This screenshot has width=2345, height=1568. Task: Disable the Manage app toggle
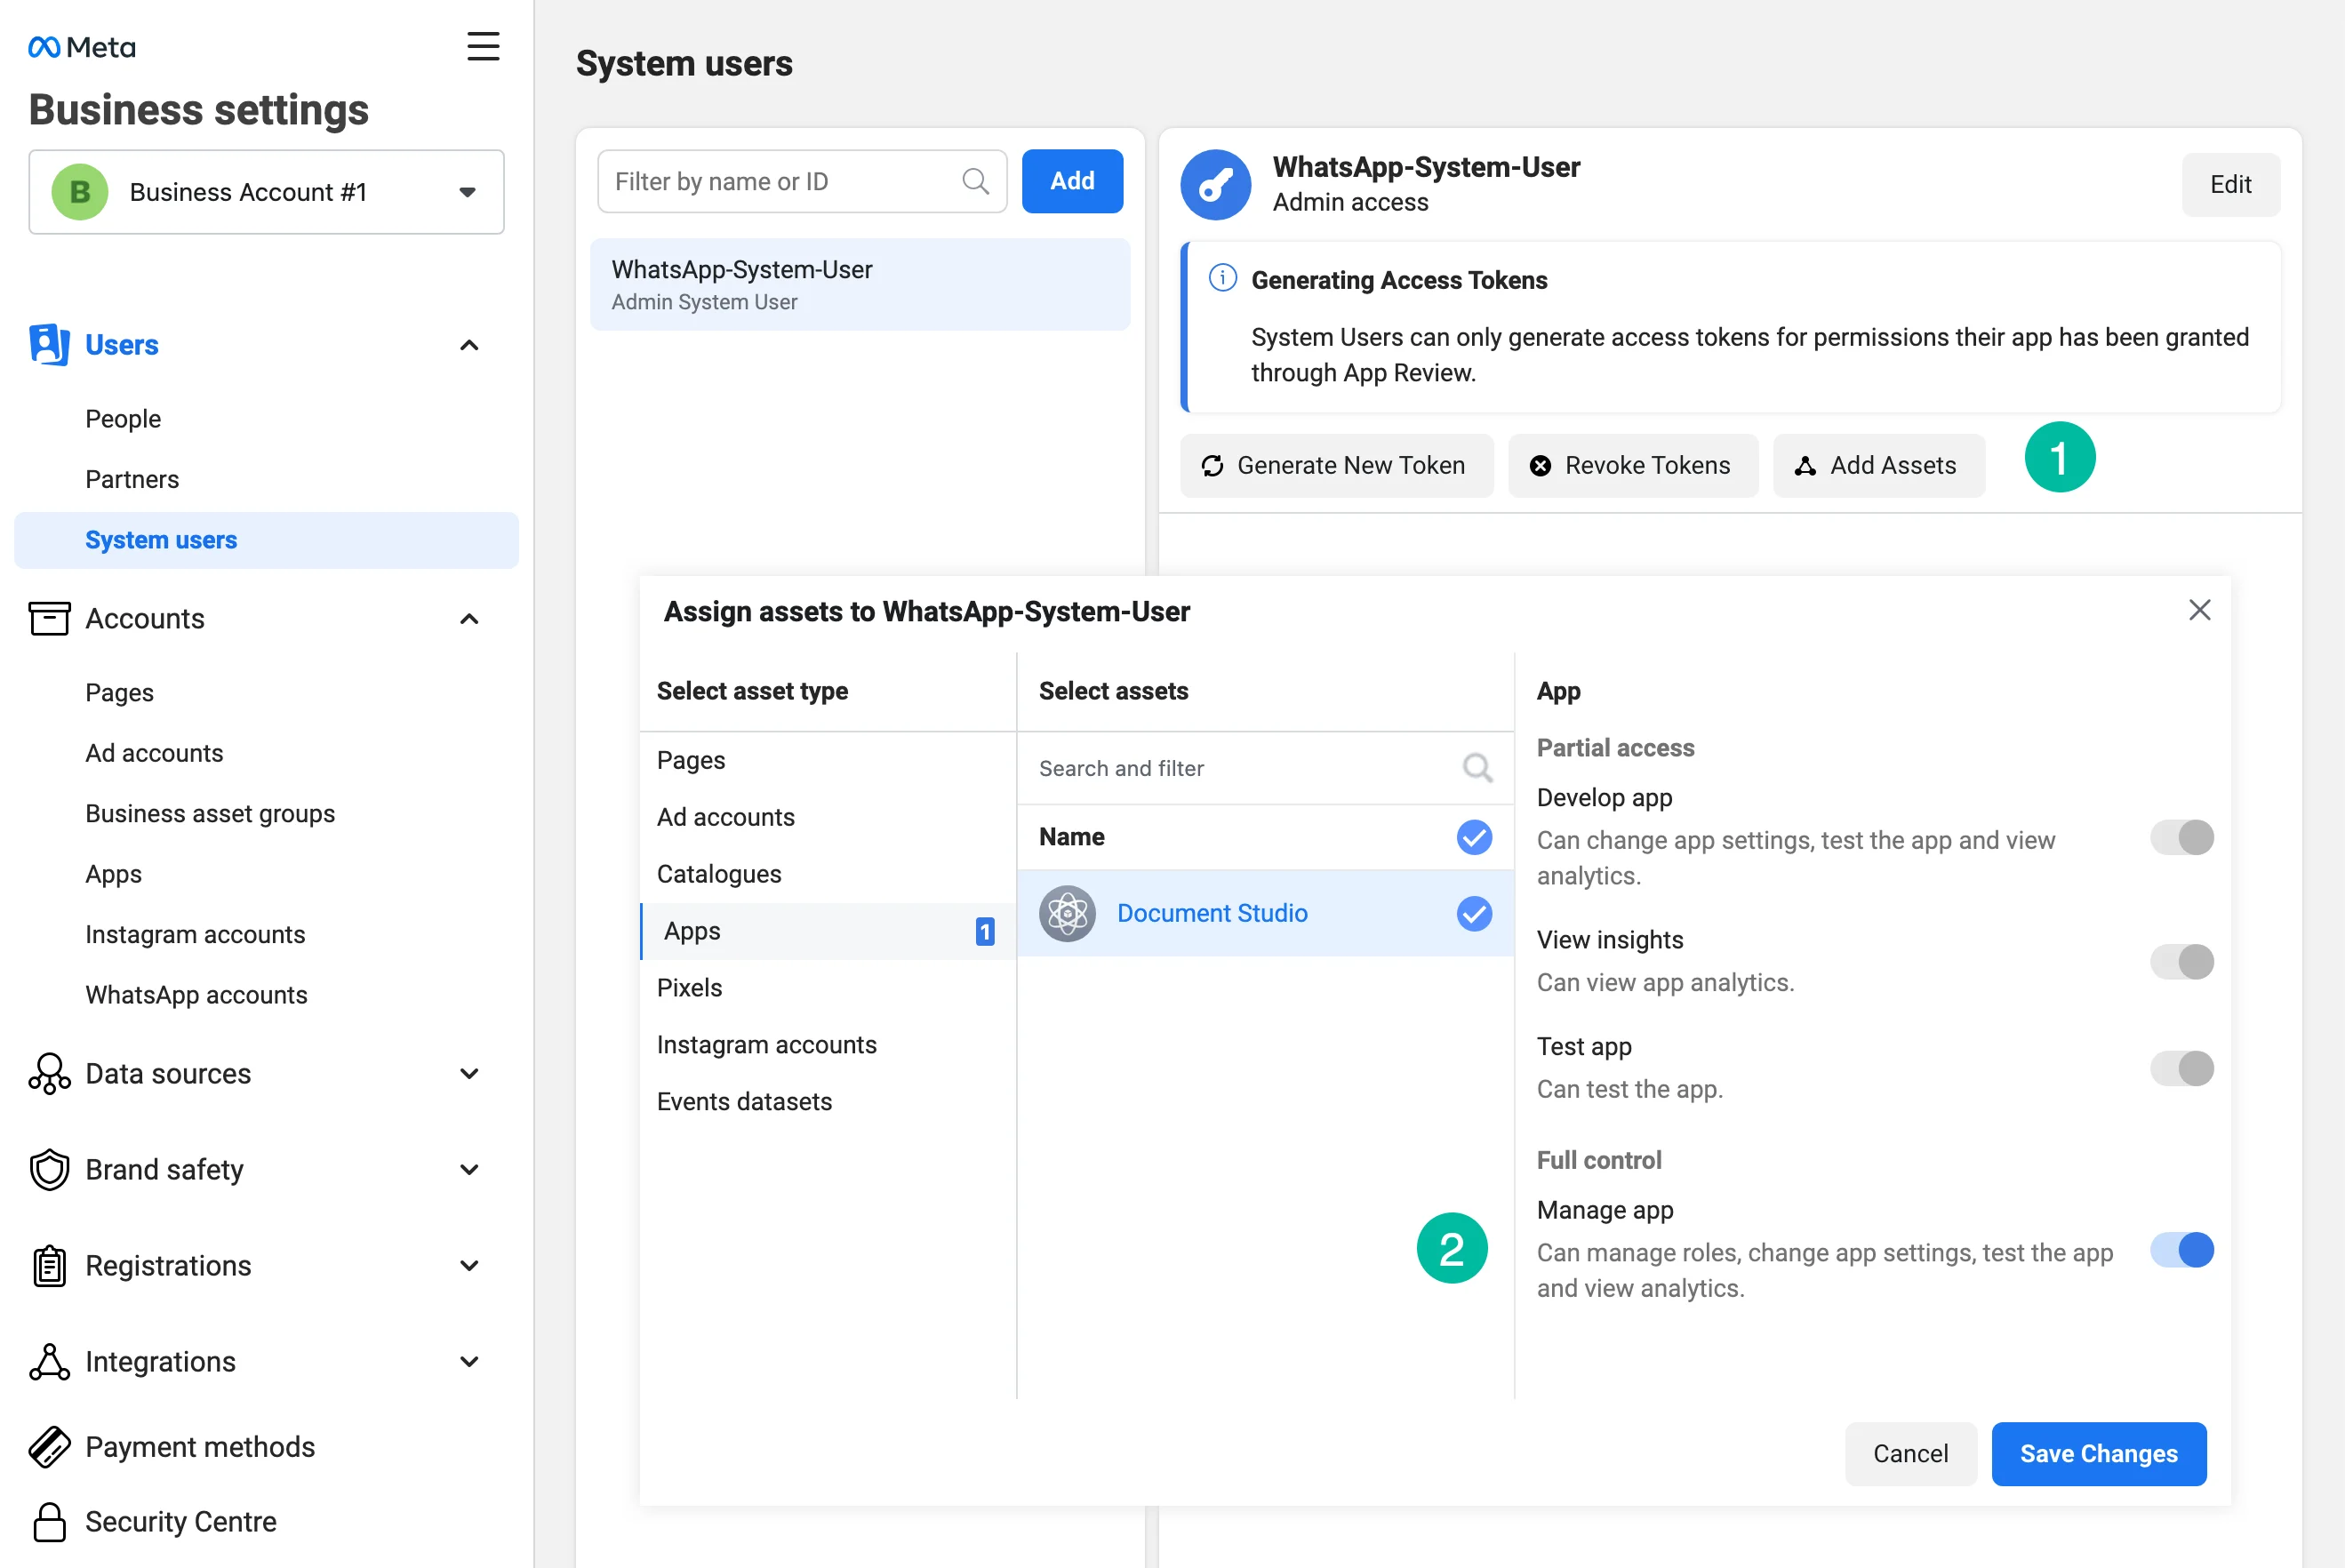coord(2182,1250)
